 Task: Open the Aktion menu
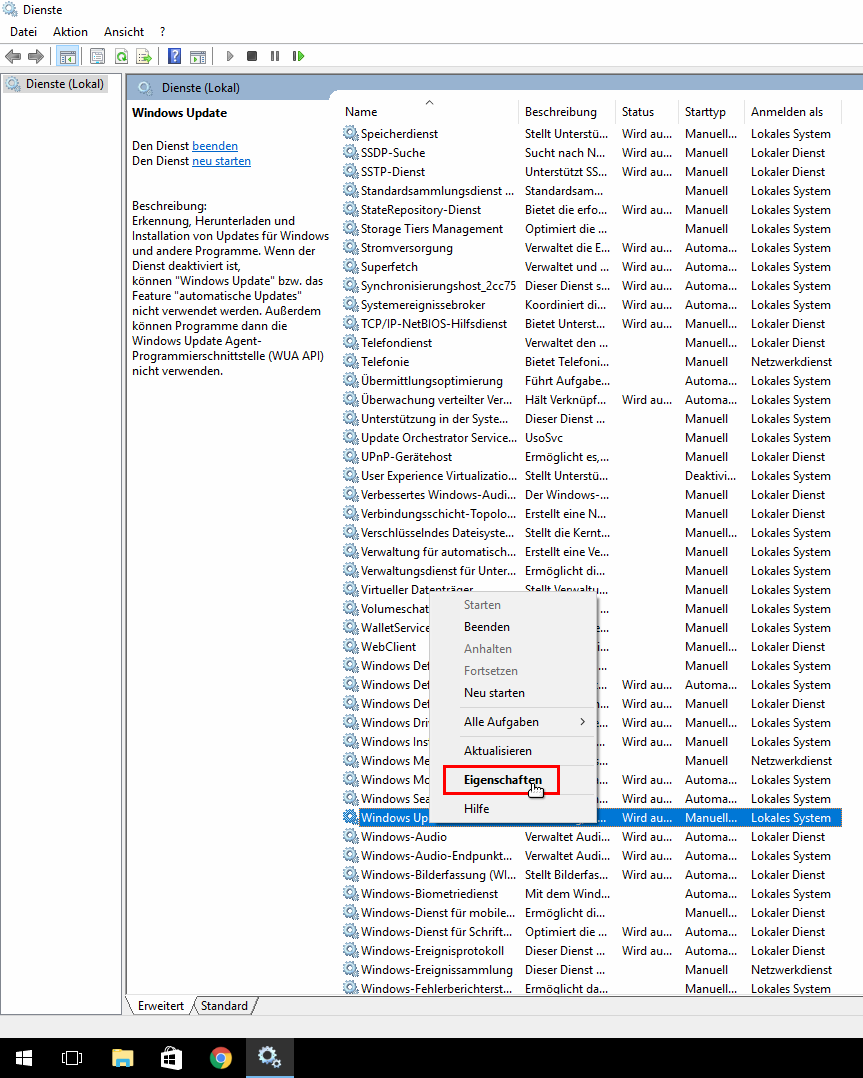70,32
